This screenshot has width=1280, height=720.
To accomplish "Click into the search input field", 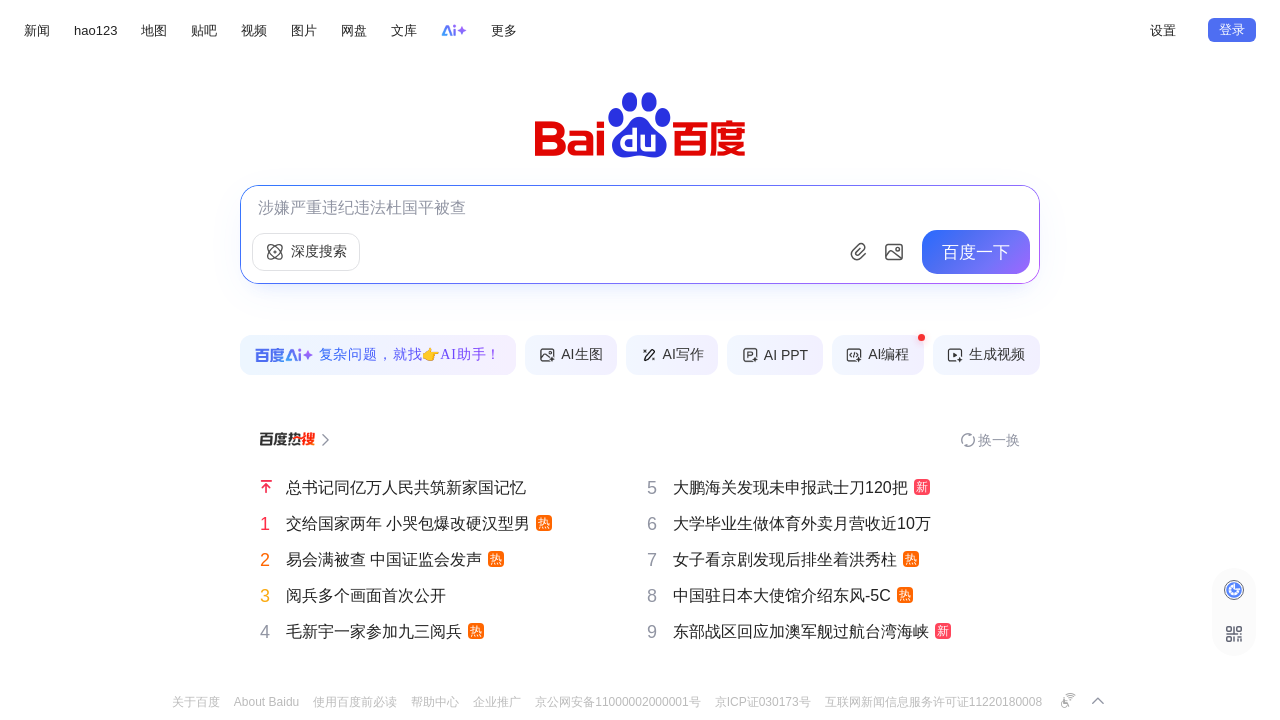I will 640,208.
